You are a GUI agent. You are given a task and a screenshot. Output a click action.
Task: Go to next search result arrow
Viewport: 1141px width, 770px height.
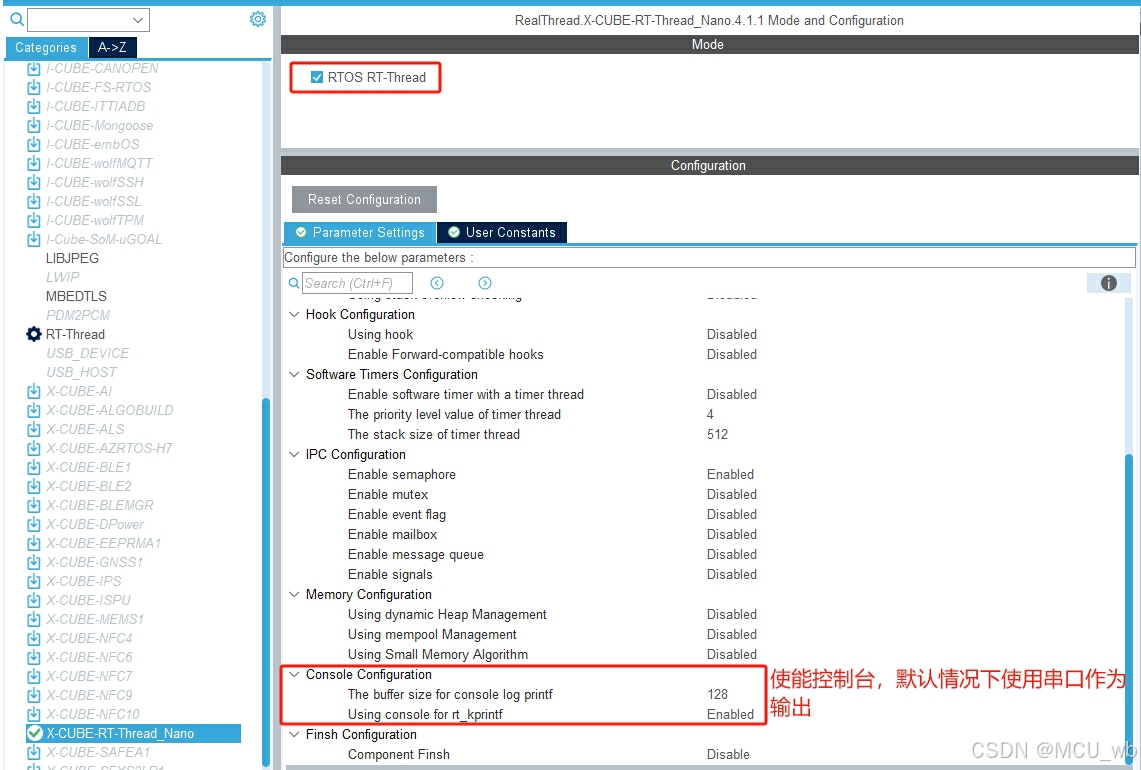[x=485, y=283]
